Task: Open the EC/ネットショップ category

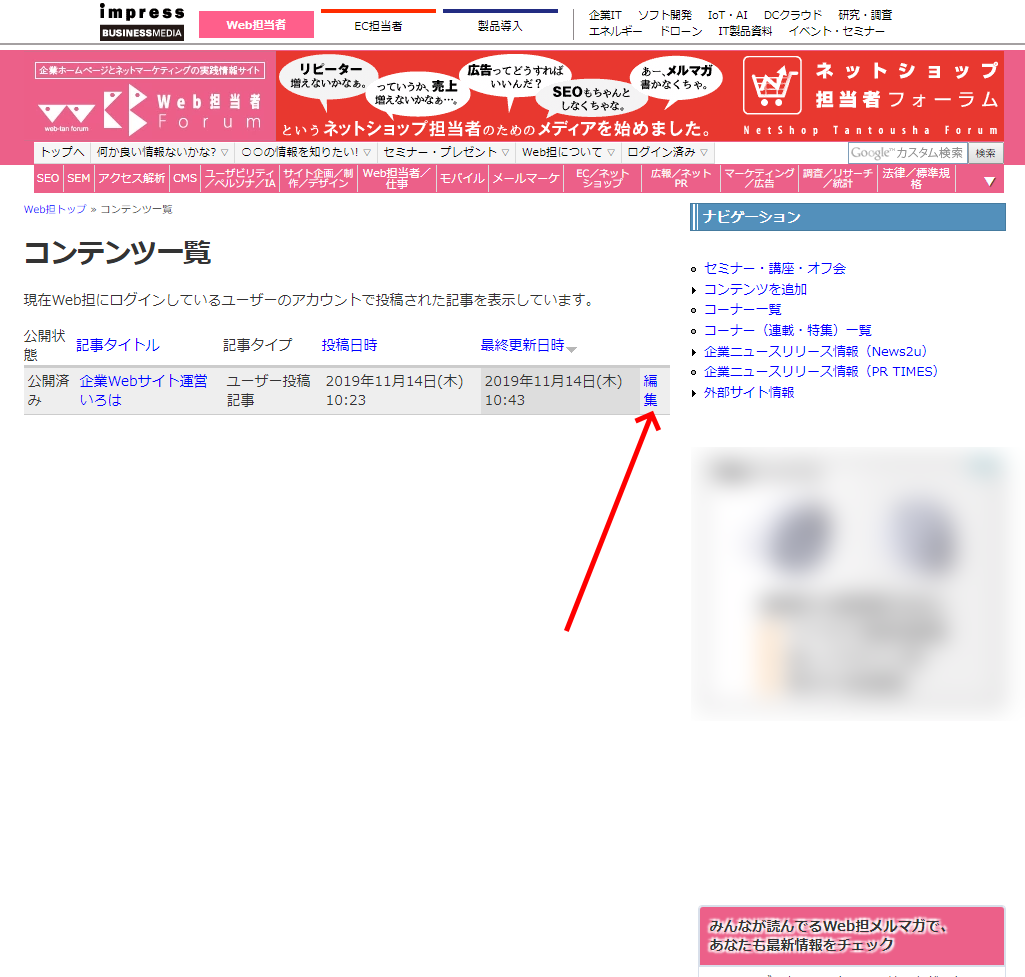Action: click(x=603, y=178)
